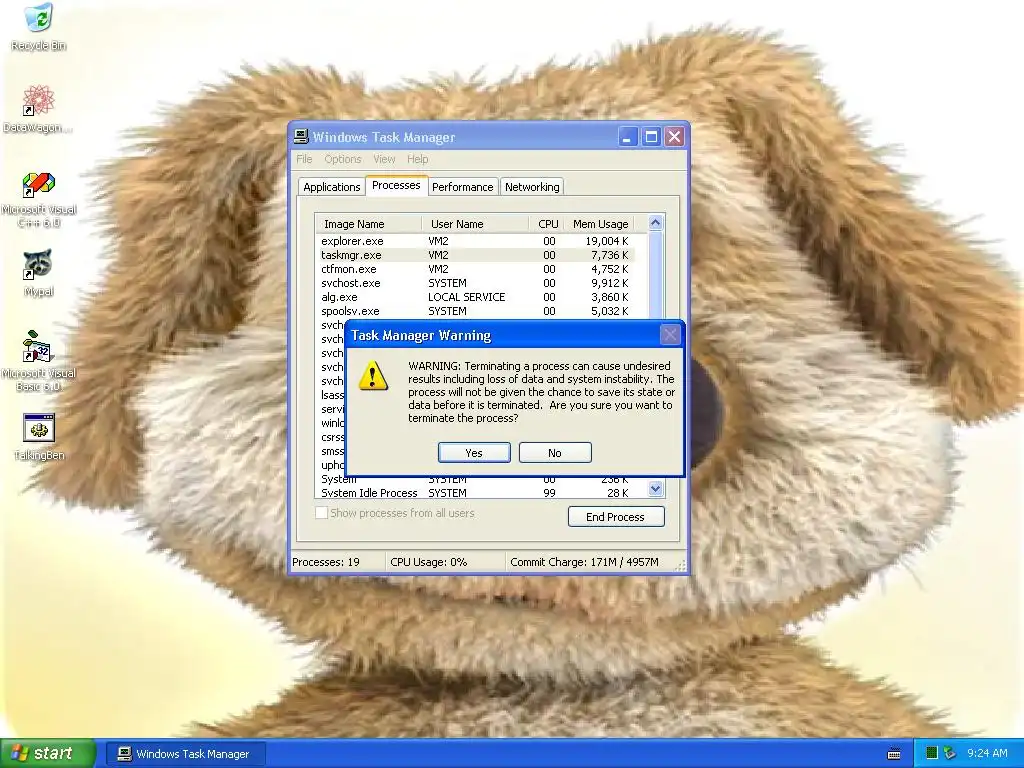The image size is (1024, 768).
Task: Sort by the Image Name column
Action: (x=368, y=224)
